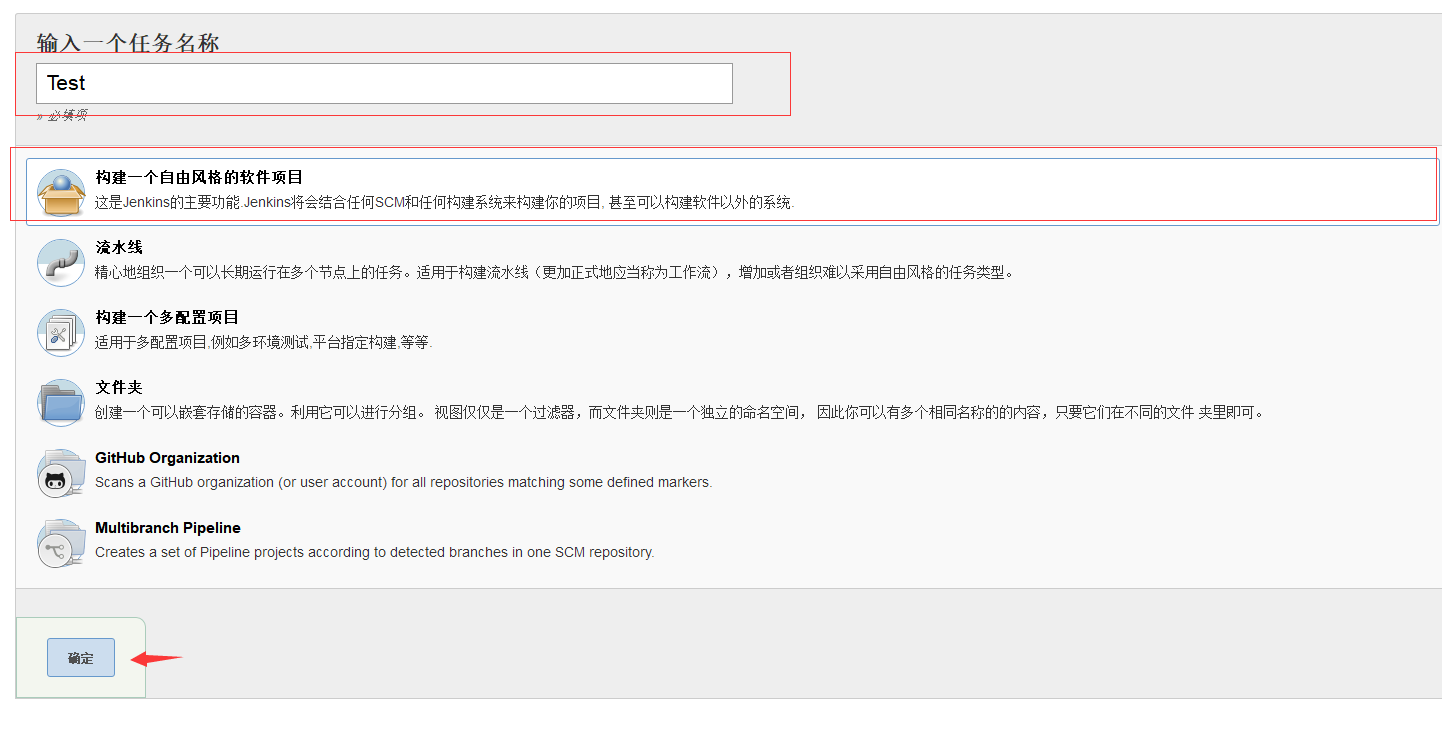
Task: Click description 'Creates a set of Pipeline projects'
Action: tap(374, 552)
